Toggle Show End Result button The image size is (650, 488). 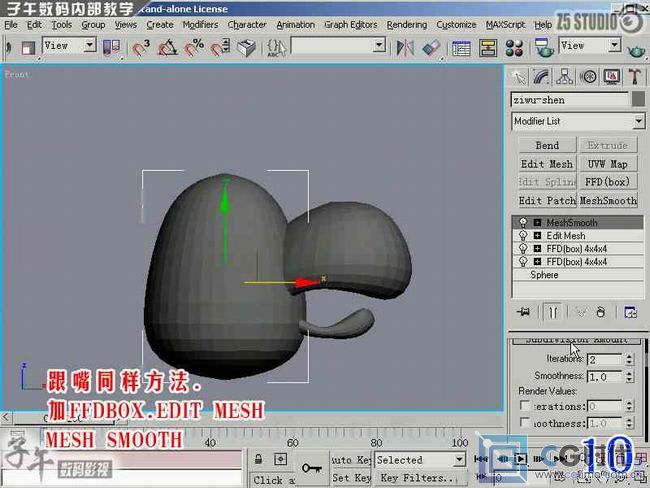553,312
